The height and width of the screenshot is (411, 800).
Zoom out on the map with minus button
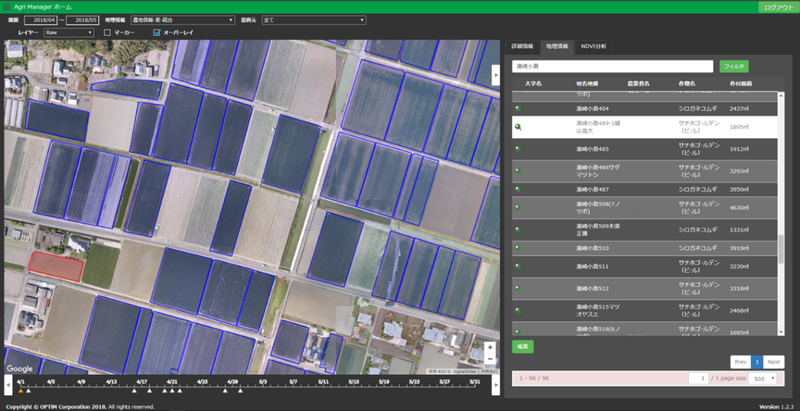pyautogui.click(x=489, y=361)
